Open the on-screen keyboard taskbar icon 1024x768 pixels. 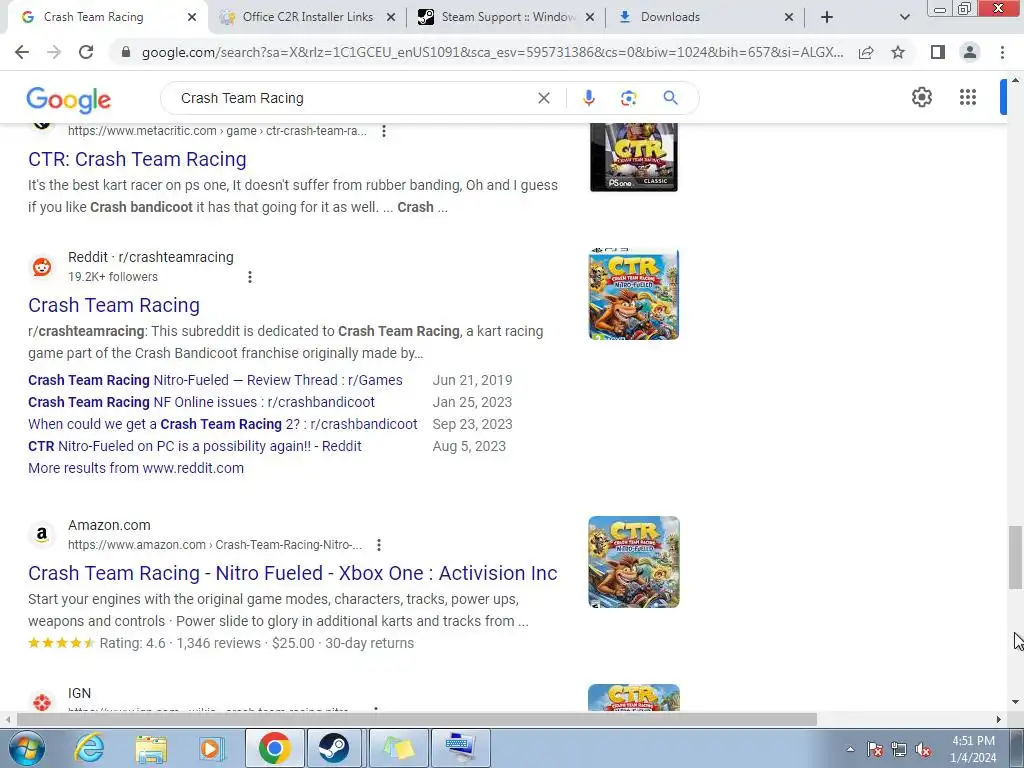460,748
